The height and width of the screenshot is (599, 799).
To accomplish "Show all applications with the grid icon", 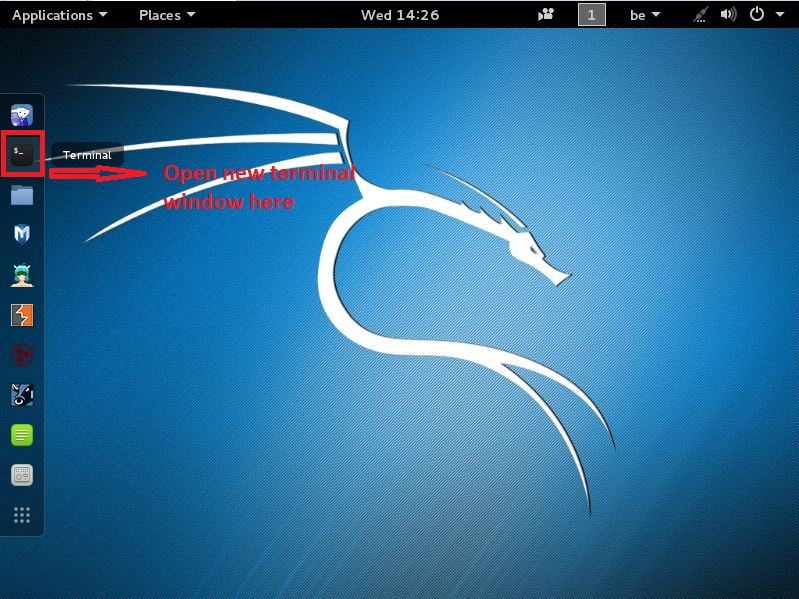I will pos(22,515).
